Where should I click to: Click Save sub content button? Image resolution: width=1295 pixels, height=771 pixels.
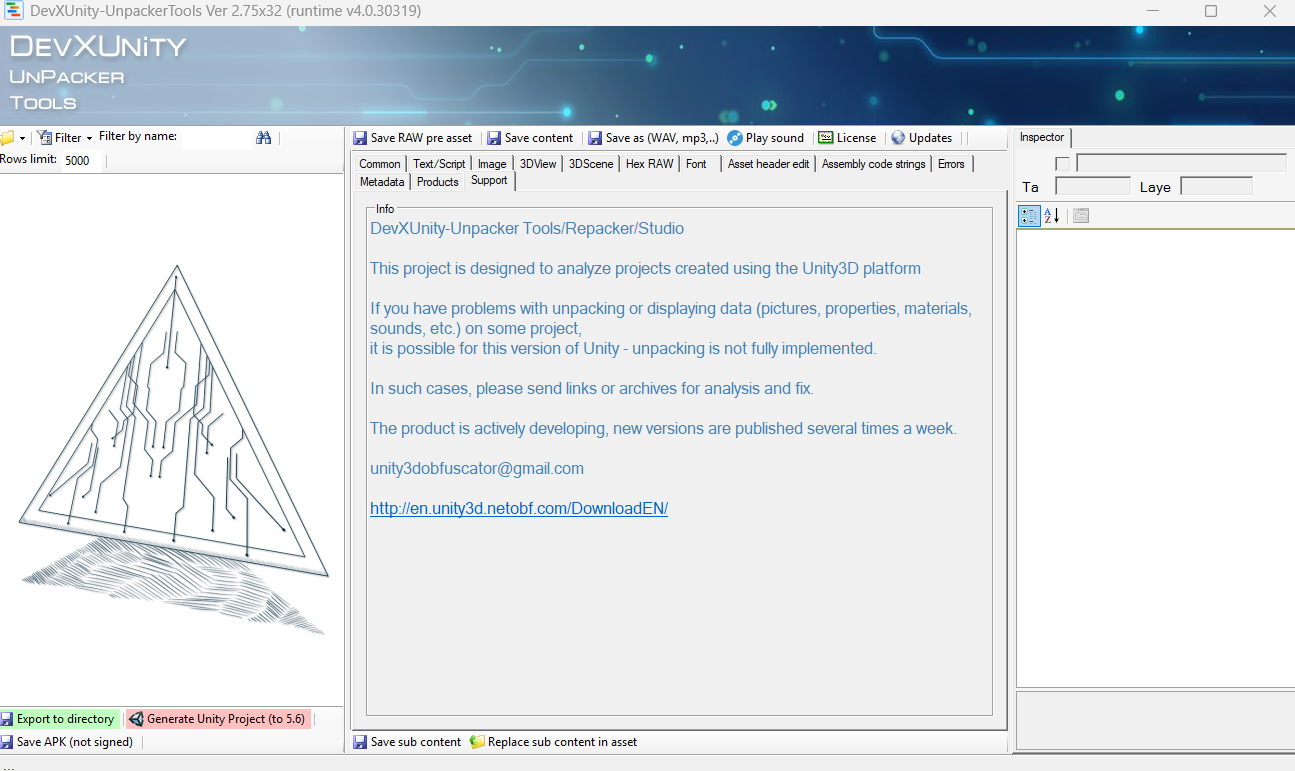[407, 742]
